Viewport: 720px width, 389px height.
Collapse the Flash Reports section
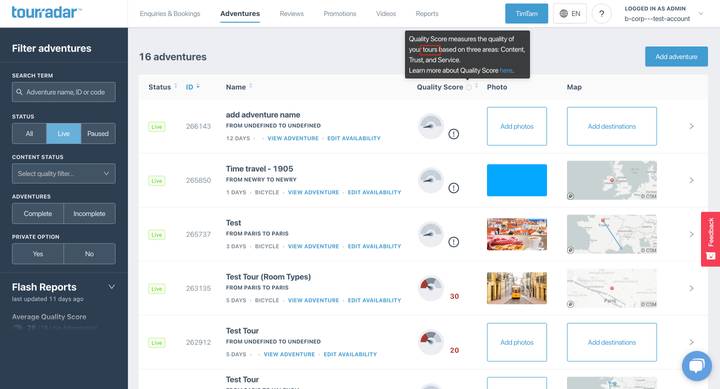[x=112, y=287]
